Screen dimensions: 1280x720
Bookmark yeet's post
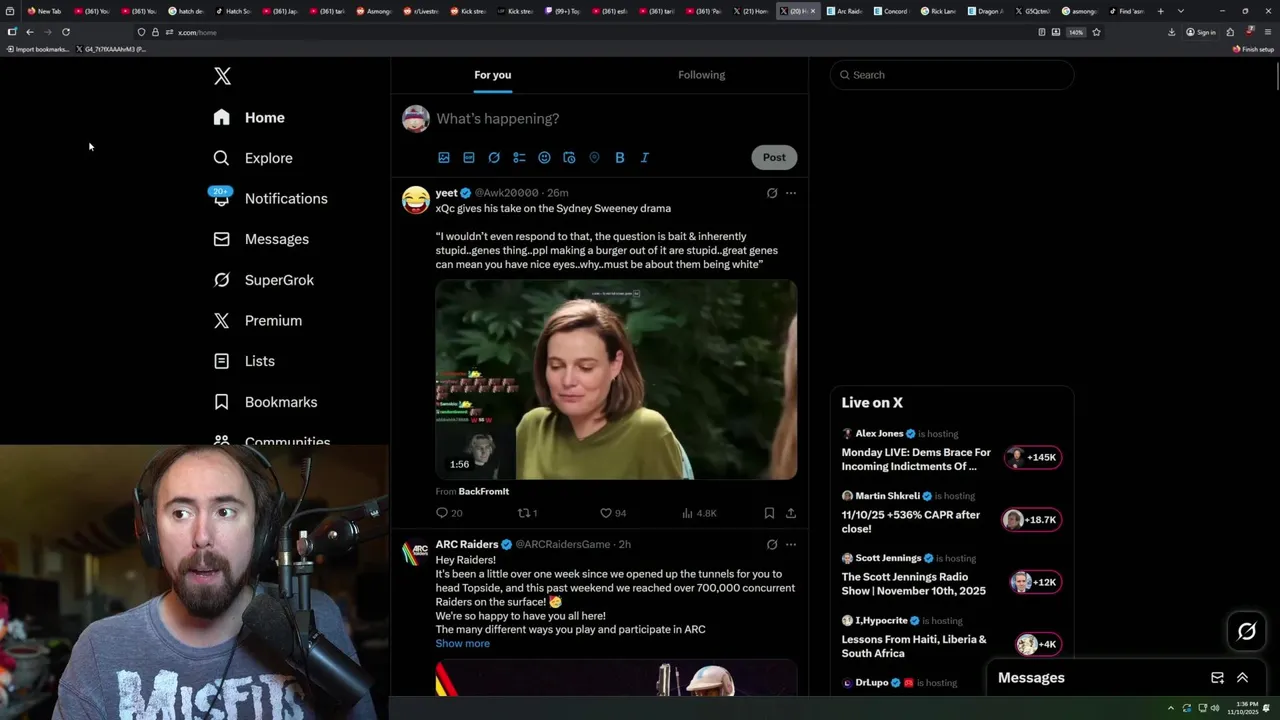[x=769, y=513]
